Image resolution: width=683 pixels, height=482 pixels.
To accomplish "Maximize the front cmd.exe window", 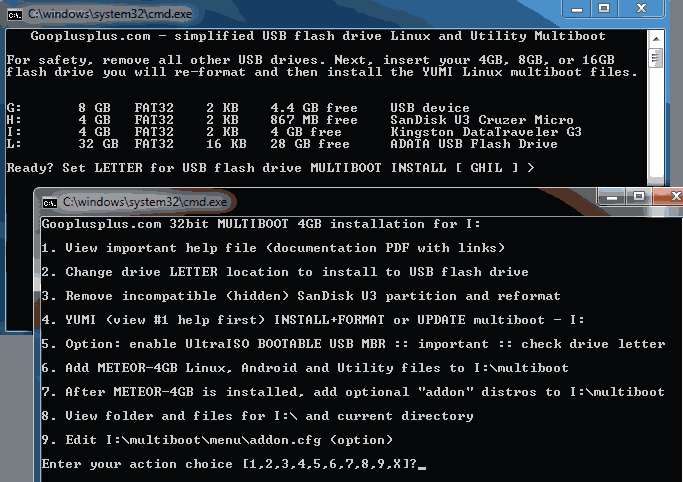I will click(639, 197).
